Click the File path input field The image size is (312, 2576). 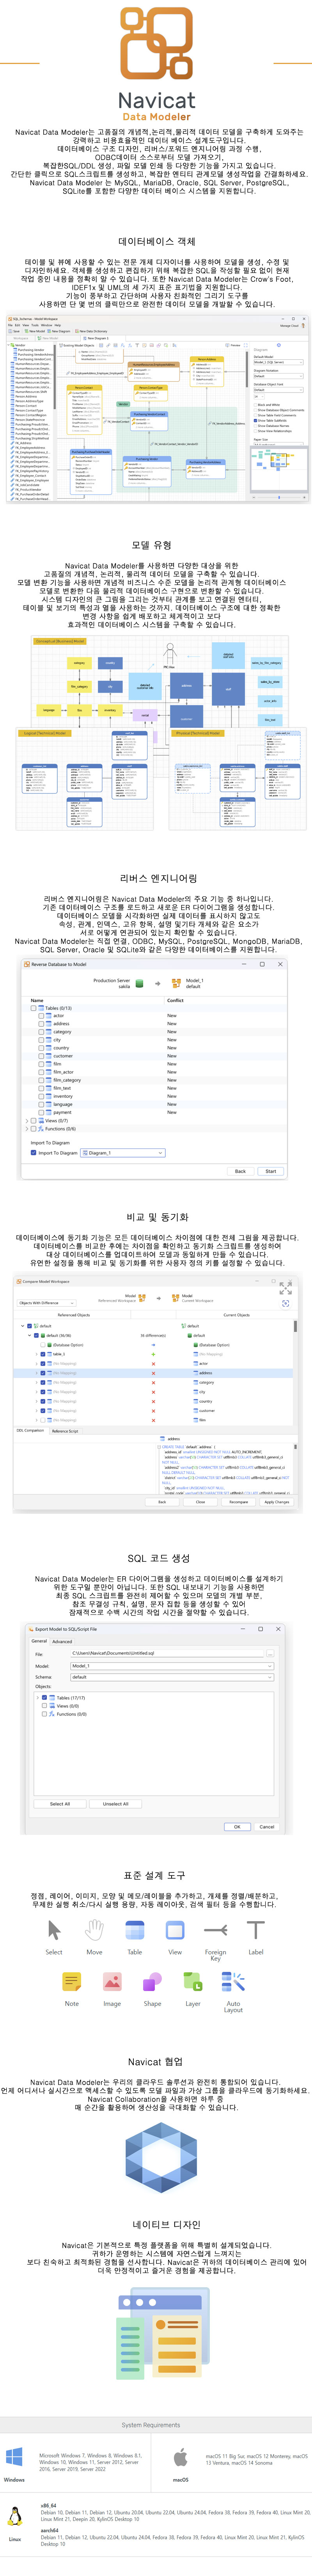pyautogui.click(x=166, y=1653)
